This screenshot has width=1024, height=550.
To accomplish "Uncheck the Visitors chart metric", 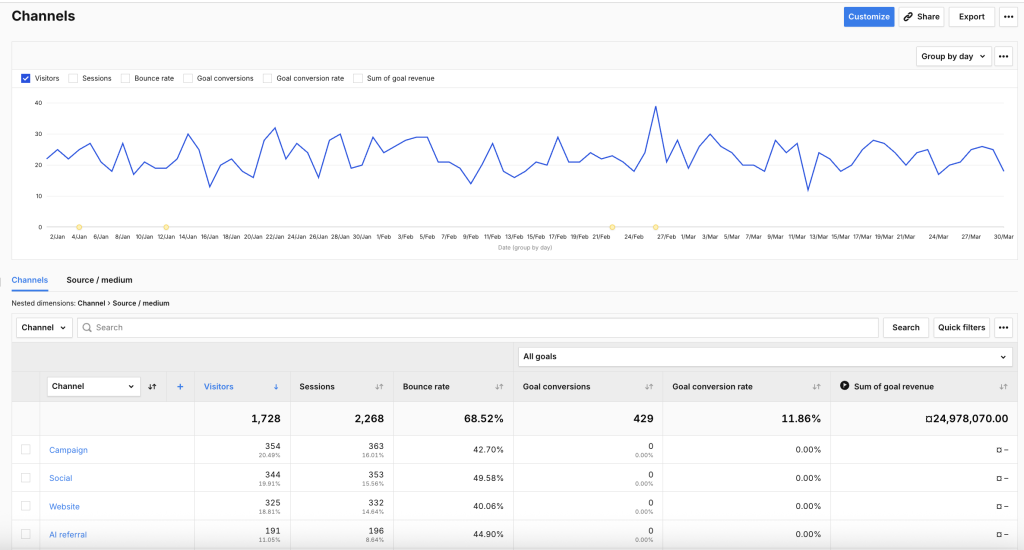I will click(26, 78).
